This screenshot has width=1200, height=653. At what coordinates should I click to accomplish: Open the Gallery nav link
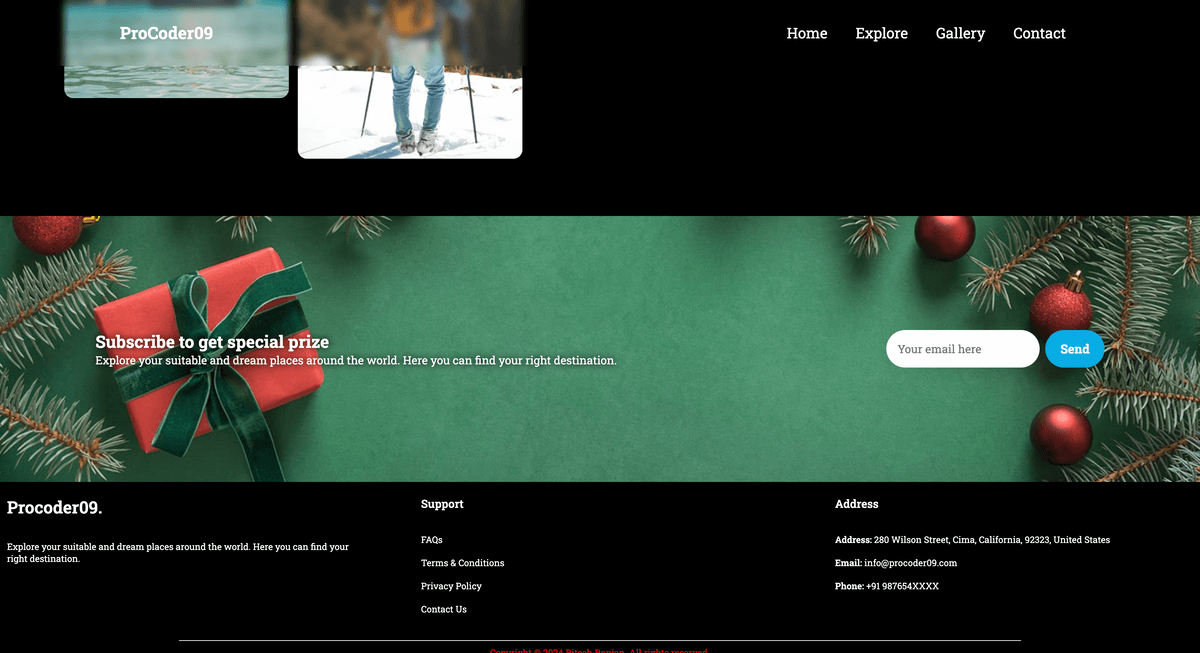(960, 33)
